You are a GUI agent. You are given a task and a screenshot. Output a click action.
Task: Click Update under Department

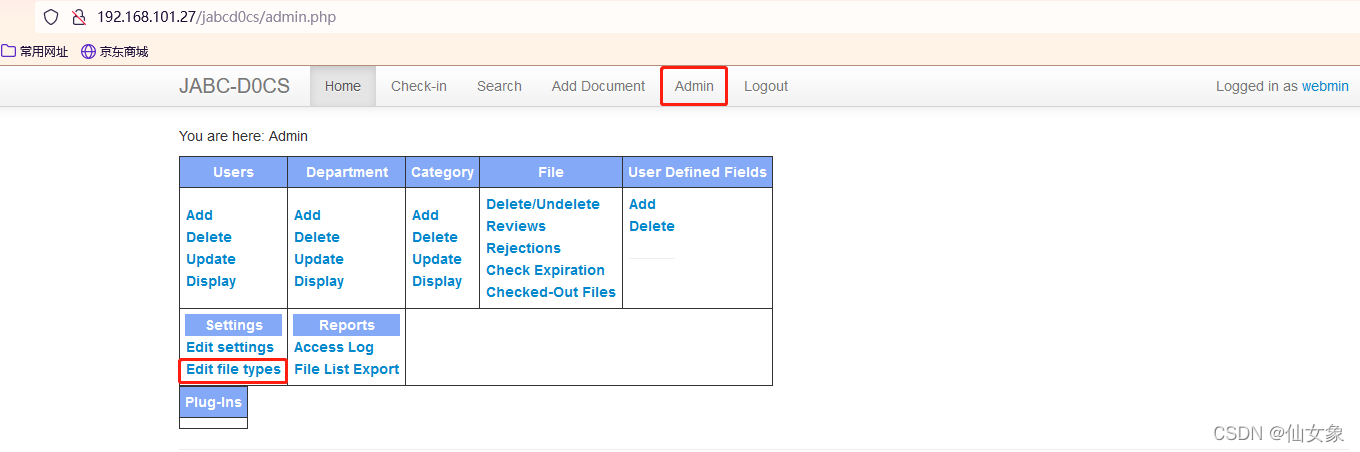click(319, 259)
